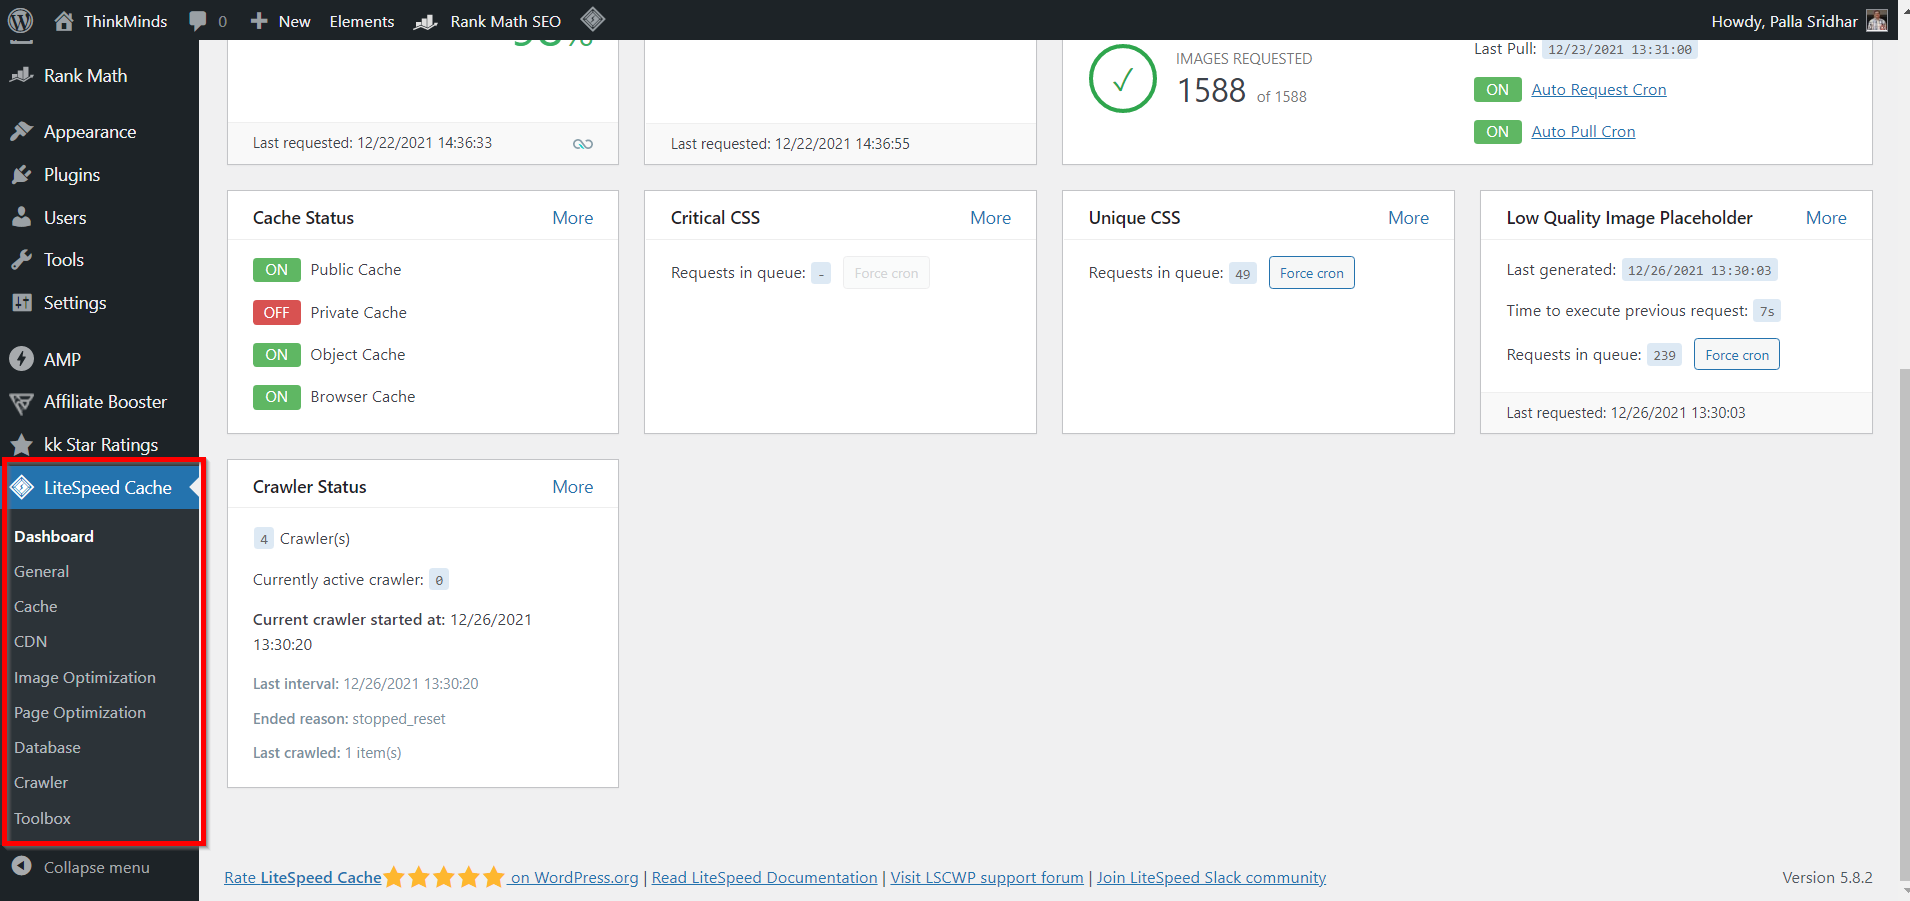This screenshot has height=901, width=1910.
Task: Toggle the Auto Pull Cron ON switch
Action: pos(1497,132)
